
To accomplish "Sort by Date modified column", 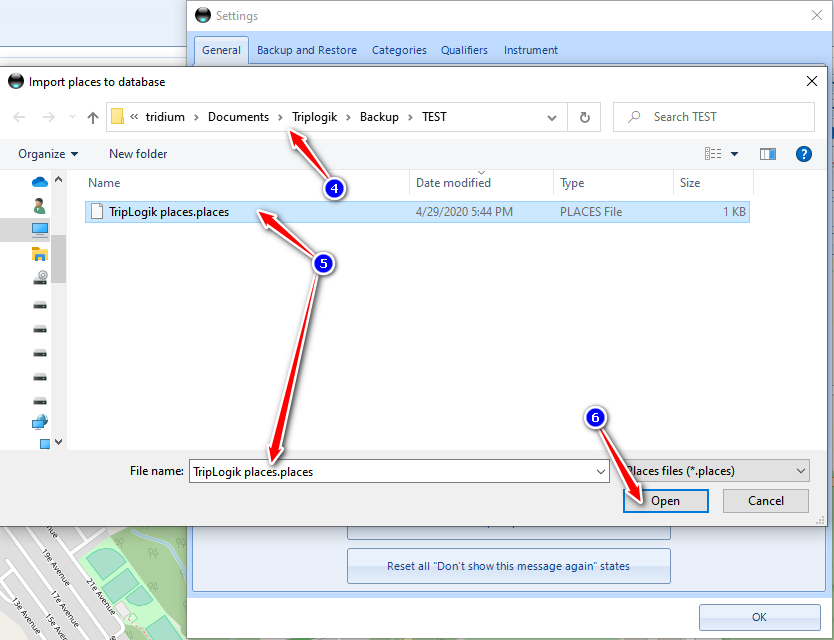I will click(482, 183).
